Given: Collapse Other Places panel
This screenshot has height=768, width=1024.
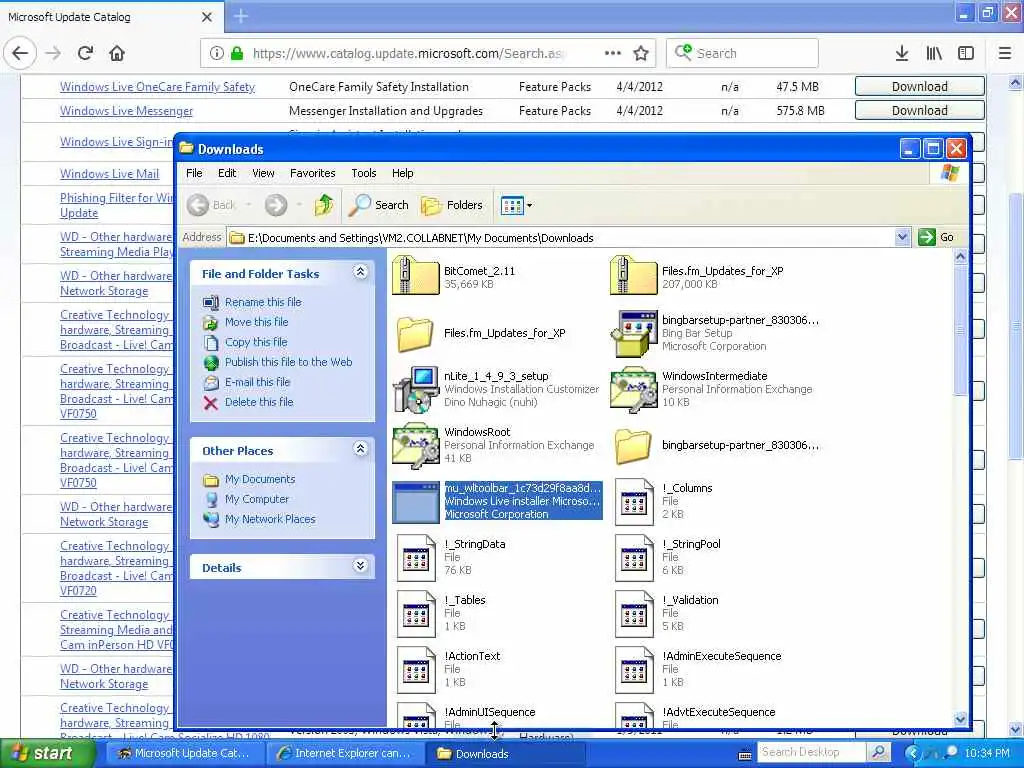Looking at the screenshot, I should pos(360,449).
